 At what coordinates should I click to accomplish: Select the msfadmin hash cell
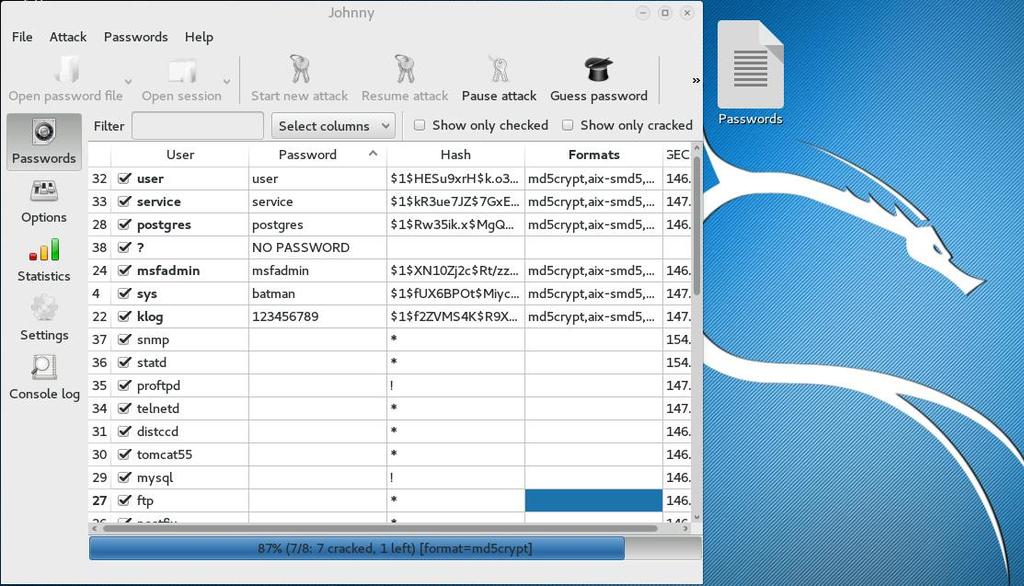click(x=455, y=270)
